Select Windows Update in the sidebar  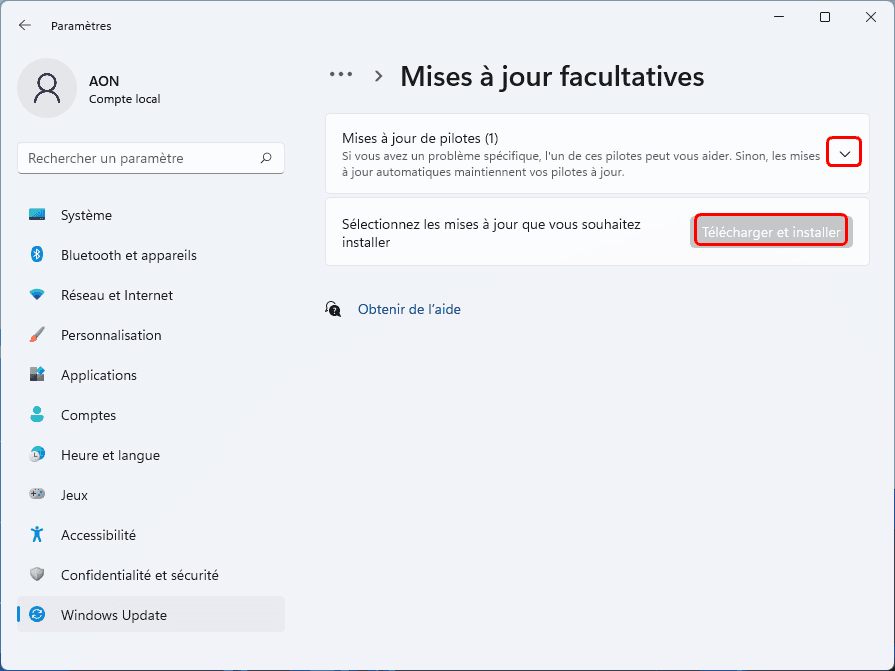(113, 615)
